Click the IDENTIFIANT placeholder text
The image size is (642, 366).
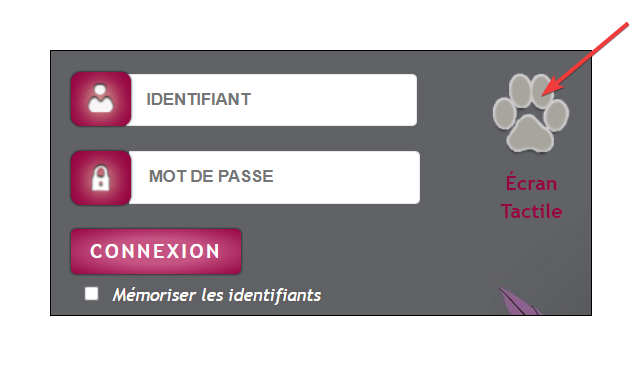coord(199,99)
